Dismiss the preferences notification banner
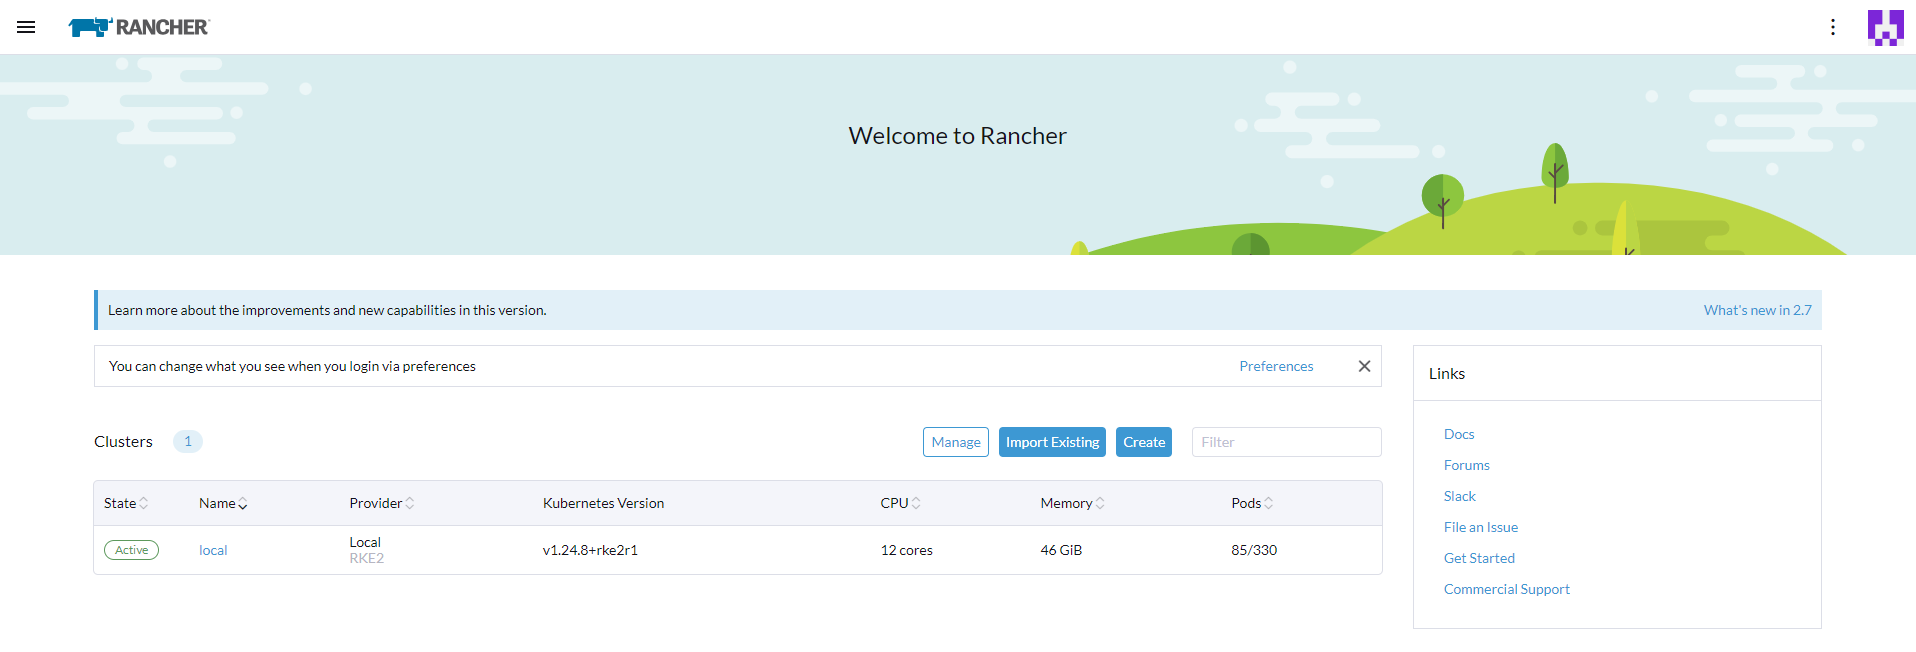1916x652 pixels. pos(1364,366)
